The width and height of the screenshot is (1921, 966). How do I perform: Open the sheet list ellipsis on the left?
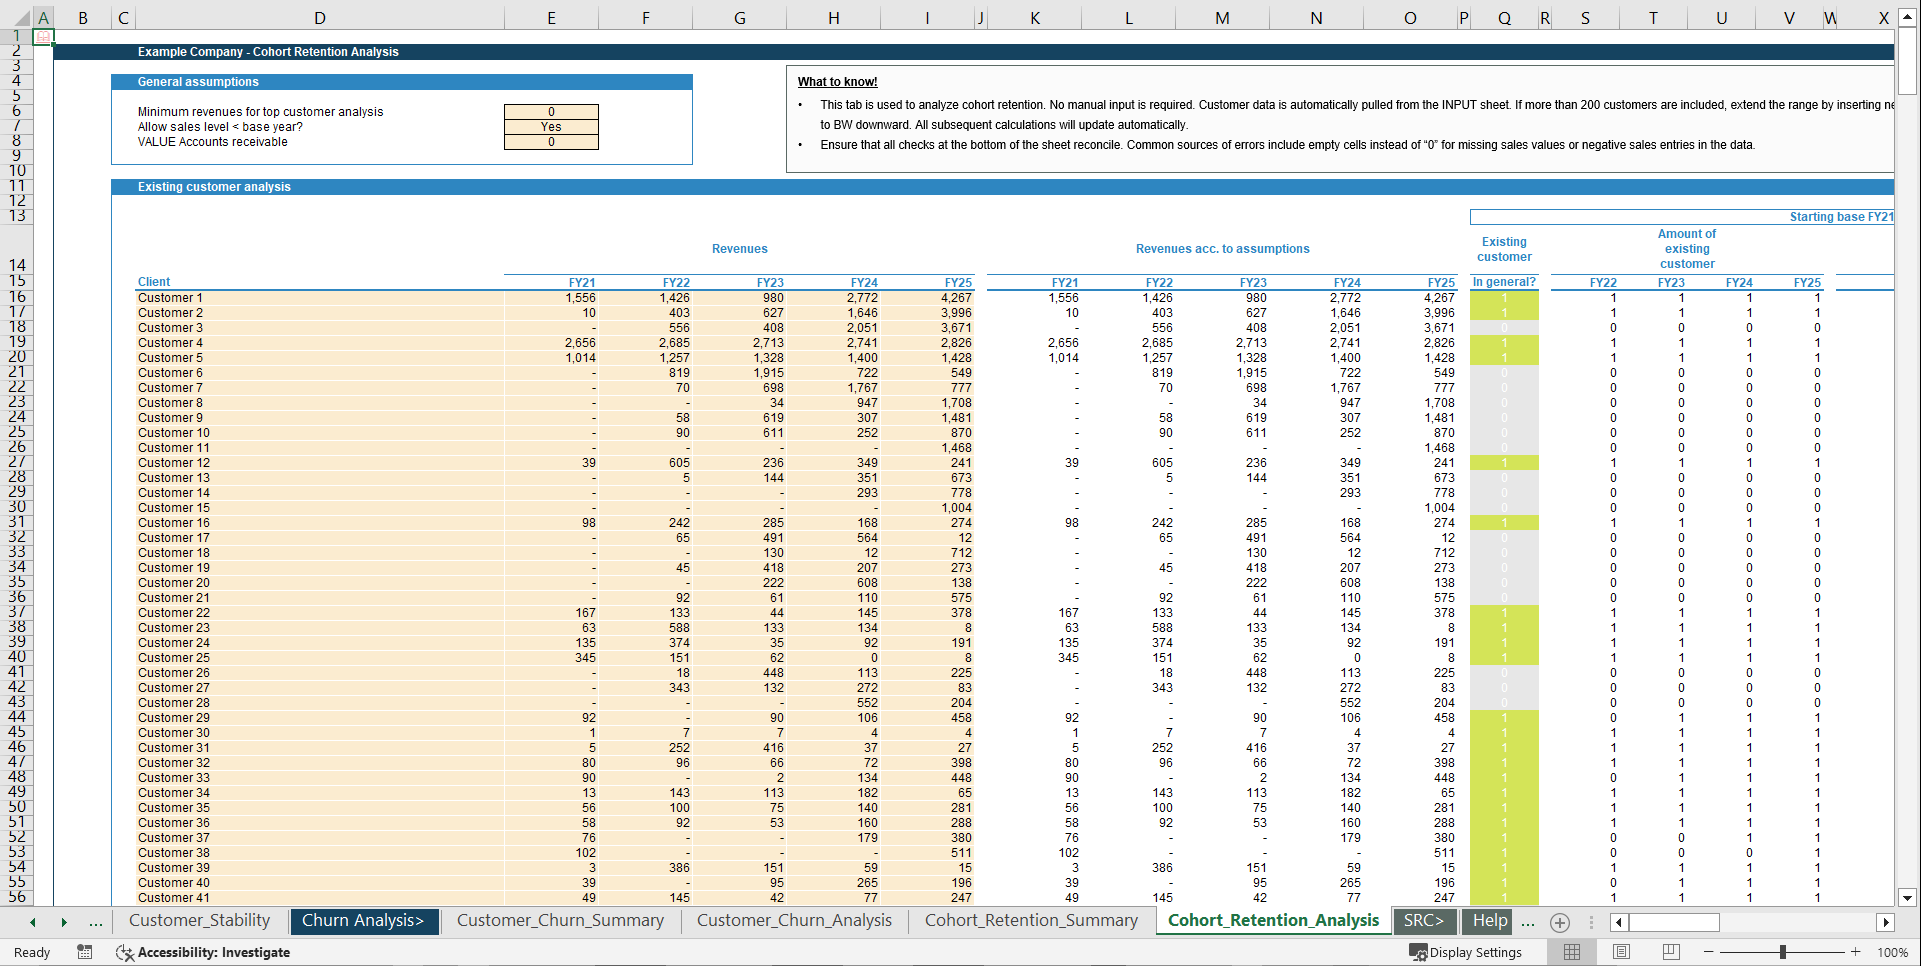coord(96,922)
